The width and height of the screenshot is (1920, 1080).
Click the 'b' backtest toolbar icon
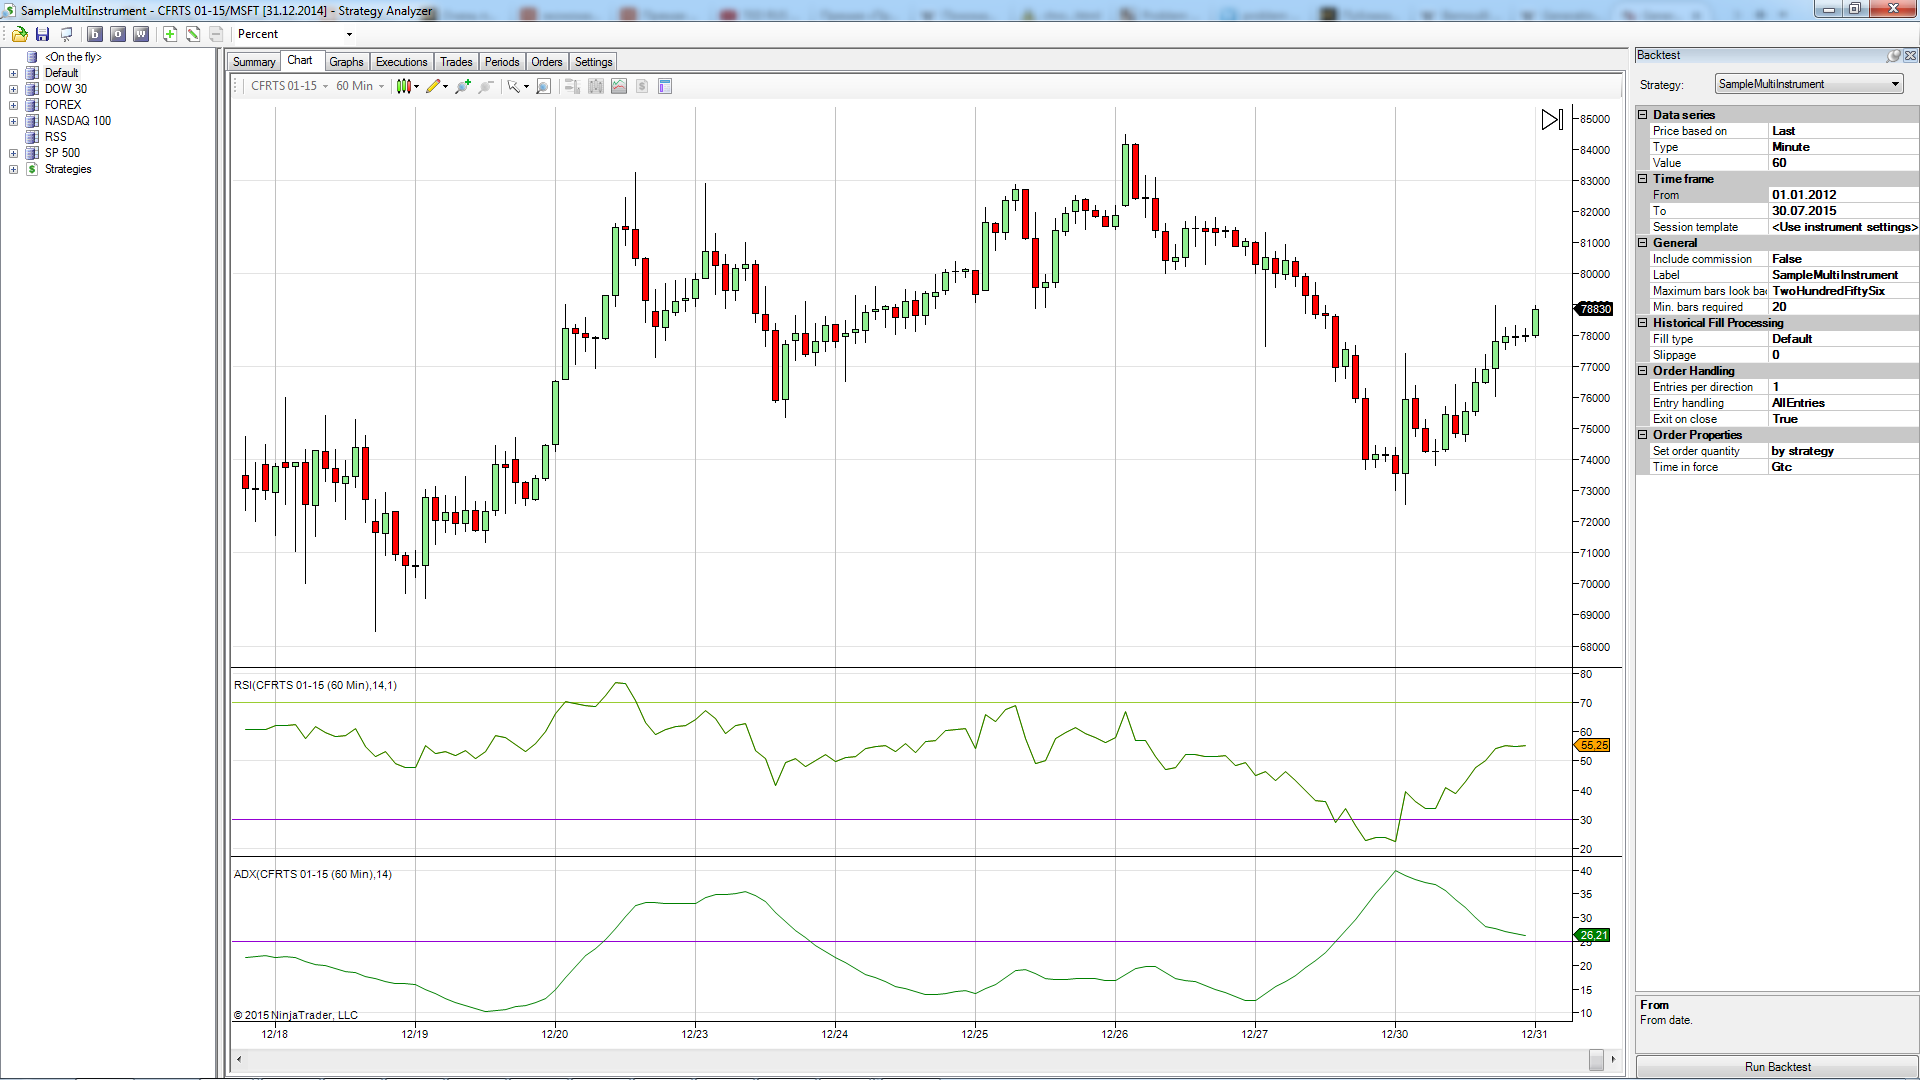[95, 34]
